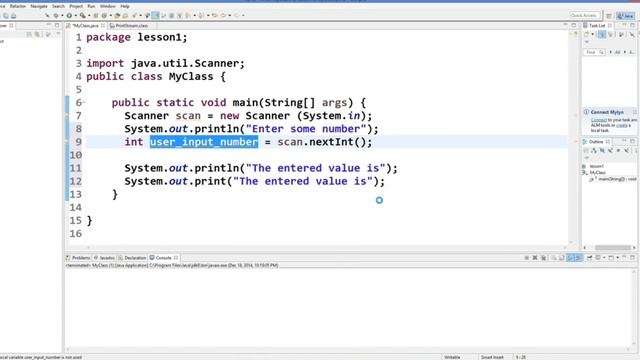This screenshot has width=640, height=360.
Task: Click Remove All Terminated Launches icon
Action: pyautogui.click(x=544, y=258)
